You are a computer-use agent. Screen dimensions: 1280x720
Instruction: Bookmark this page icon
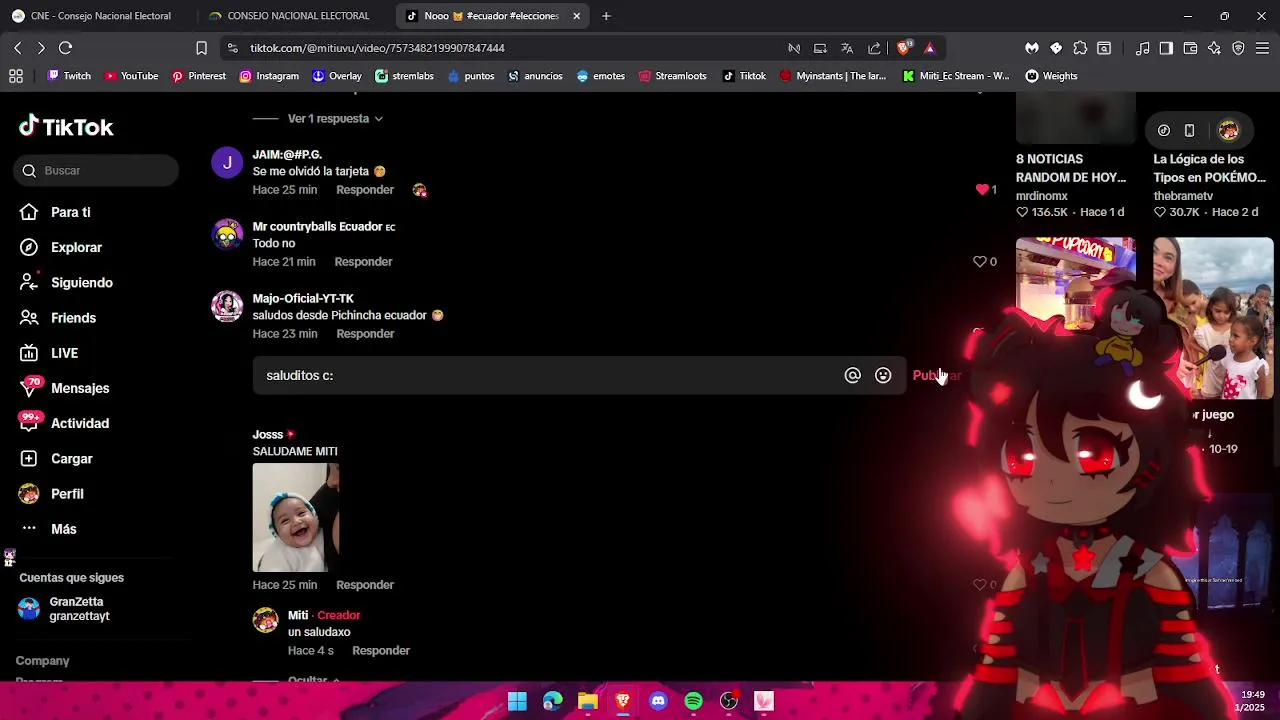click(x=201, y=48)
